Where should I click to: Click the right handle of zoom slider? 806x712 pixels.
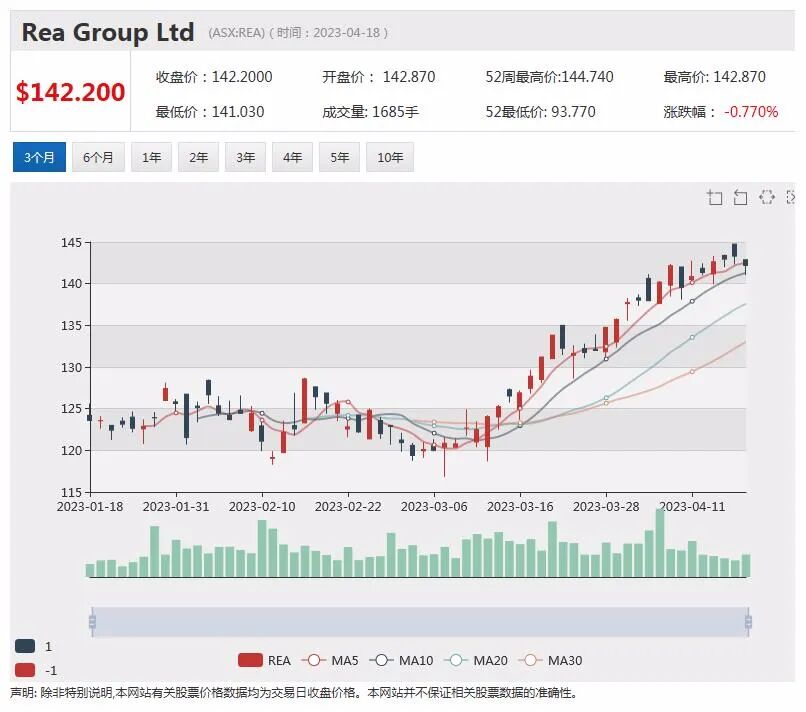tap(748, 622)
